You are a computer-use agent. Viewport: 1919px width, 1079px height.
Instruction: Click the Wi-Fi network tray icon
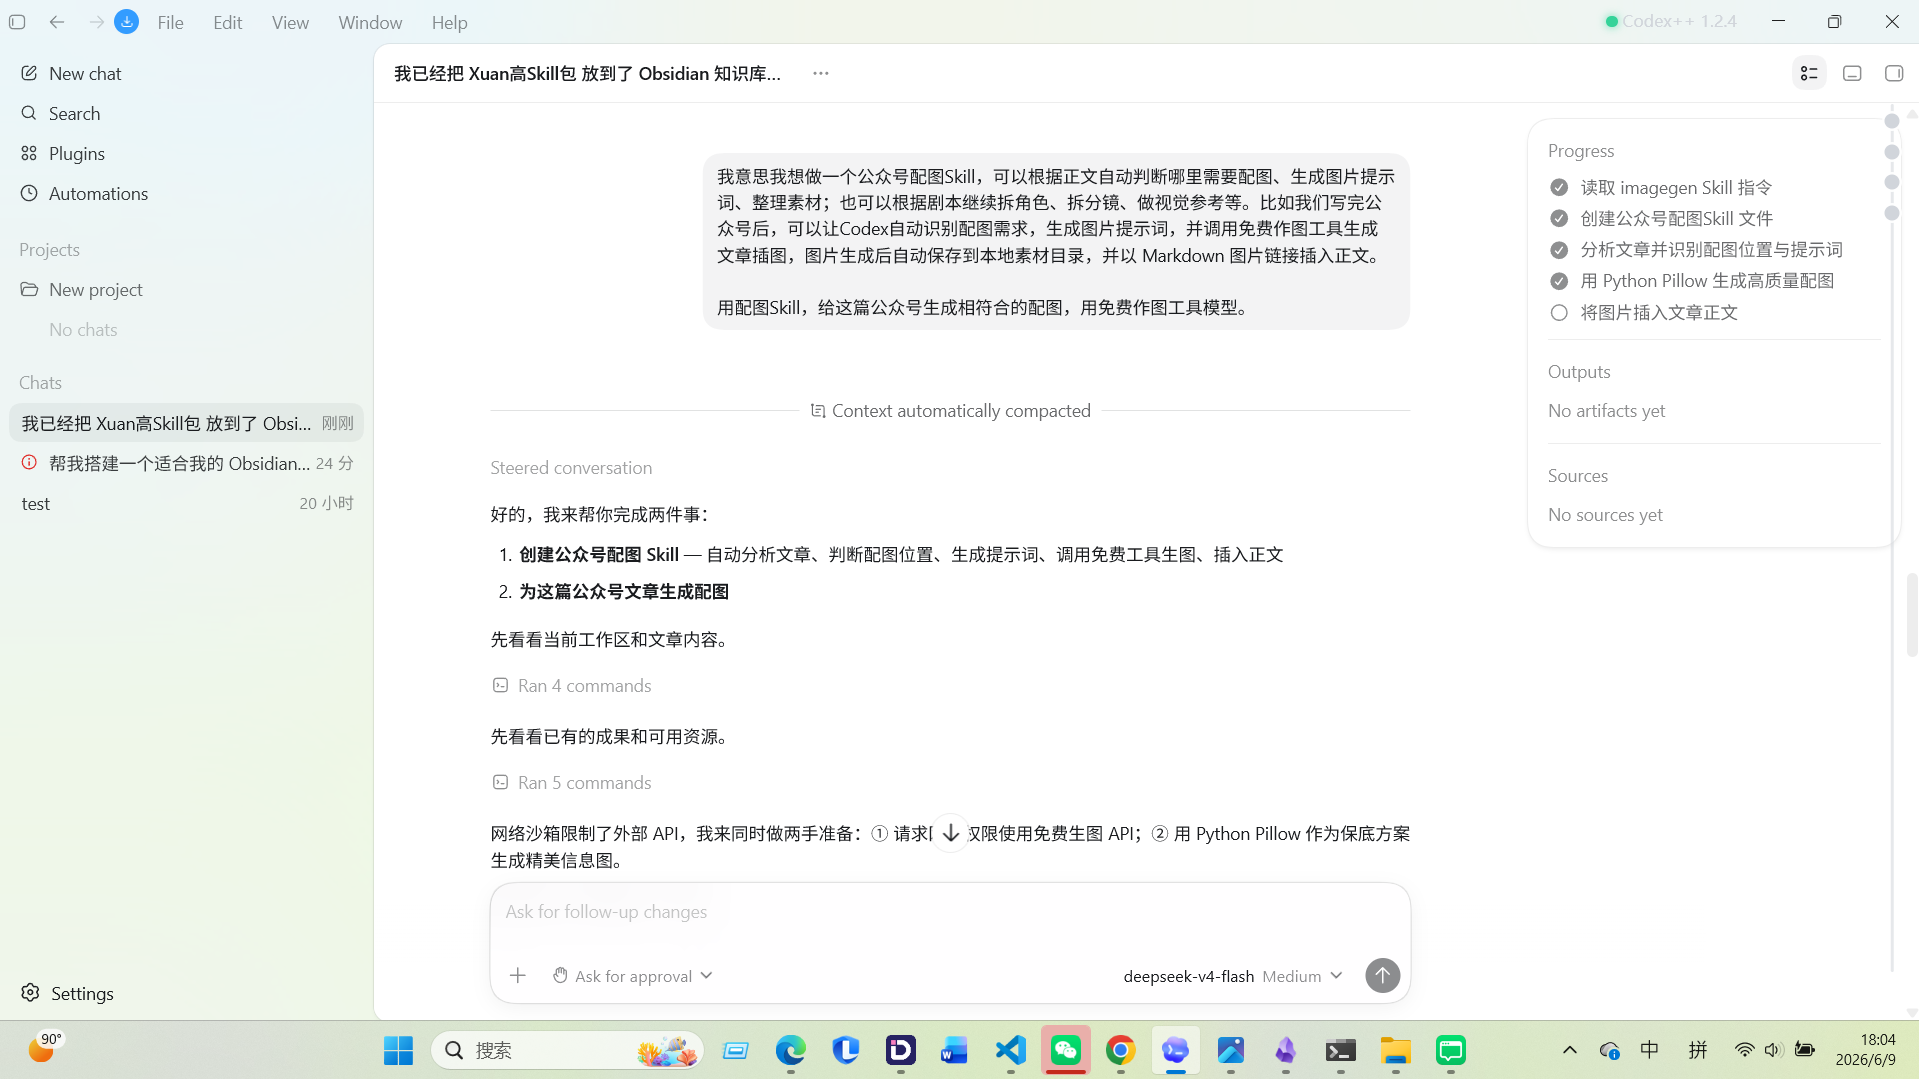[x=1744, y=1050]
